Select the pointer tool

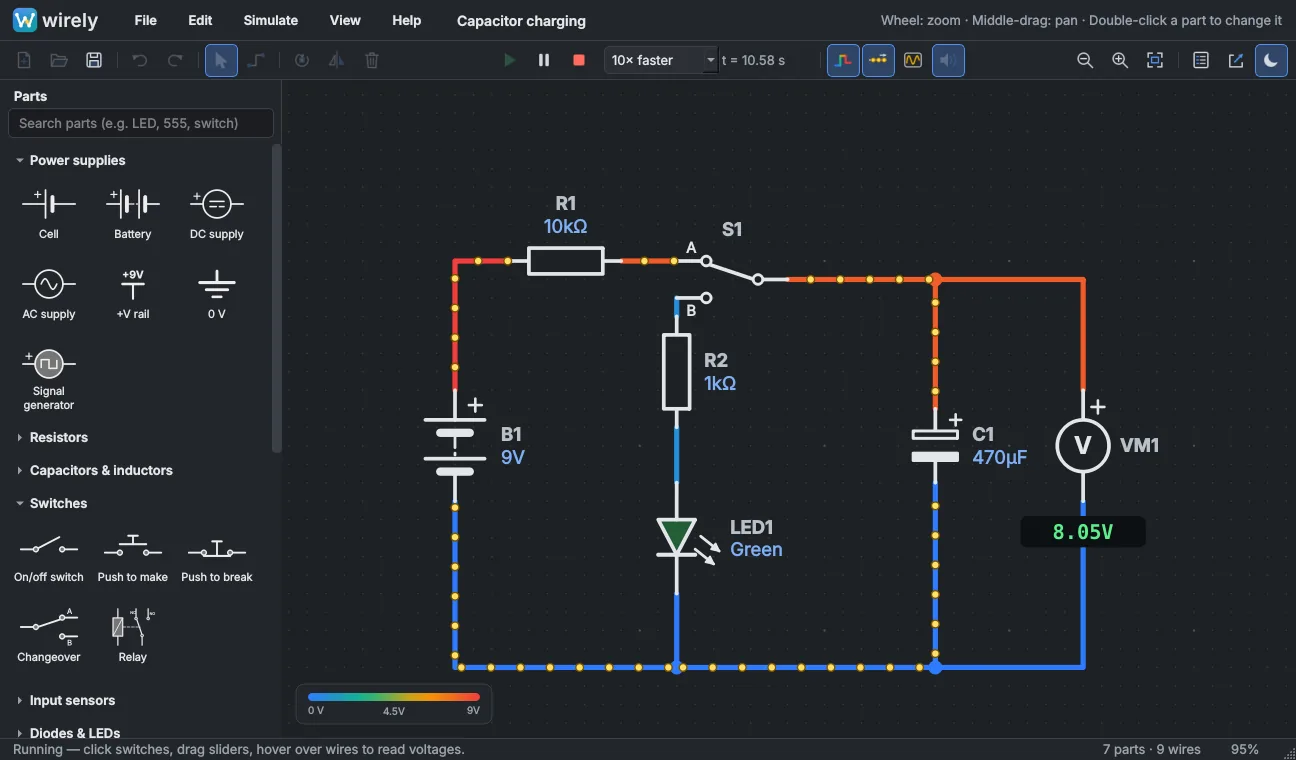pyautogui.click(x=221, y=60)
